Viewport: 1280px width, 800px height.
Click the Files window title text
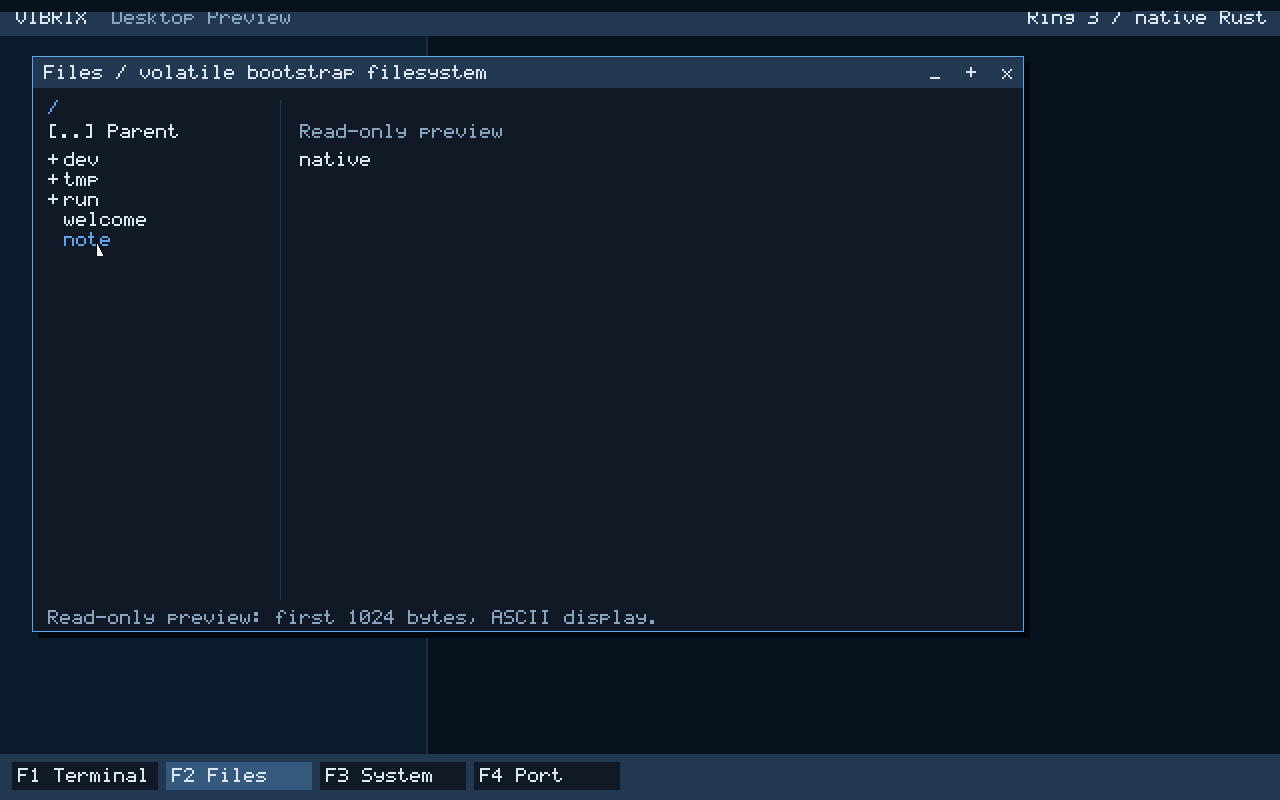click(265, 73)
